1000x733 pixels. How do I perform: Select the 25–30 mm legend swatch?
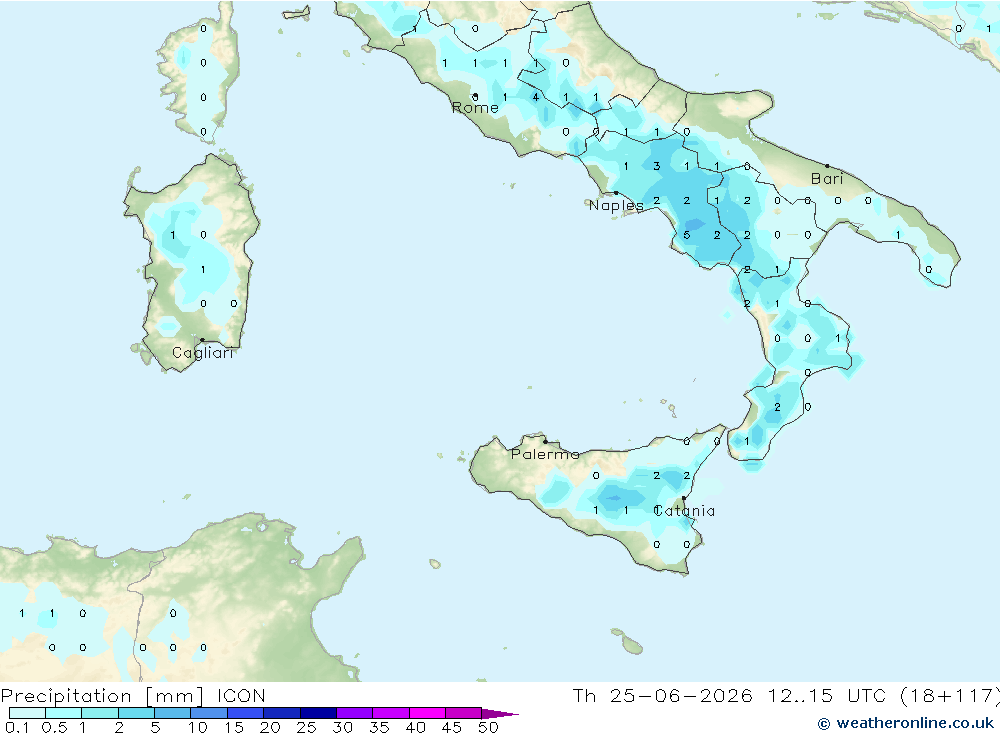[318, 713]
